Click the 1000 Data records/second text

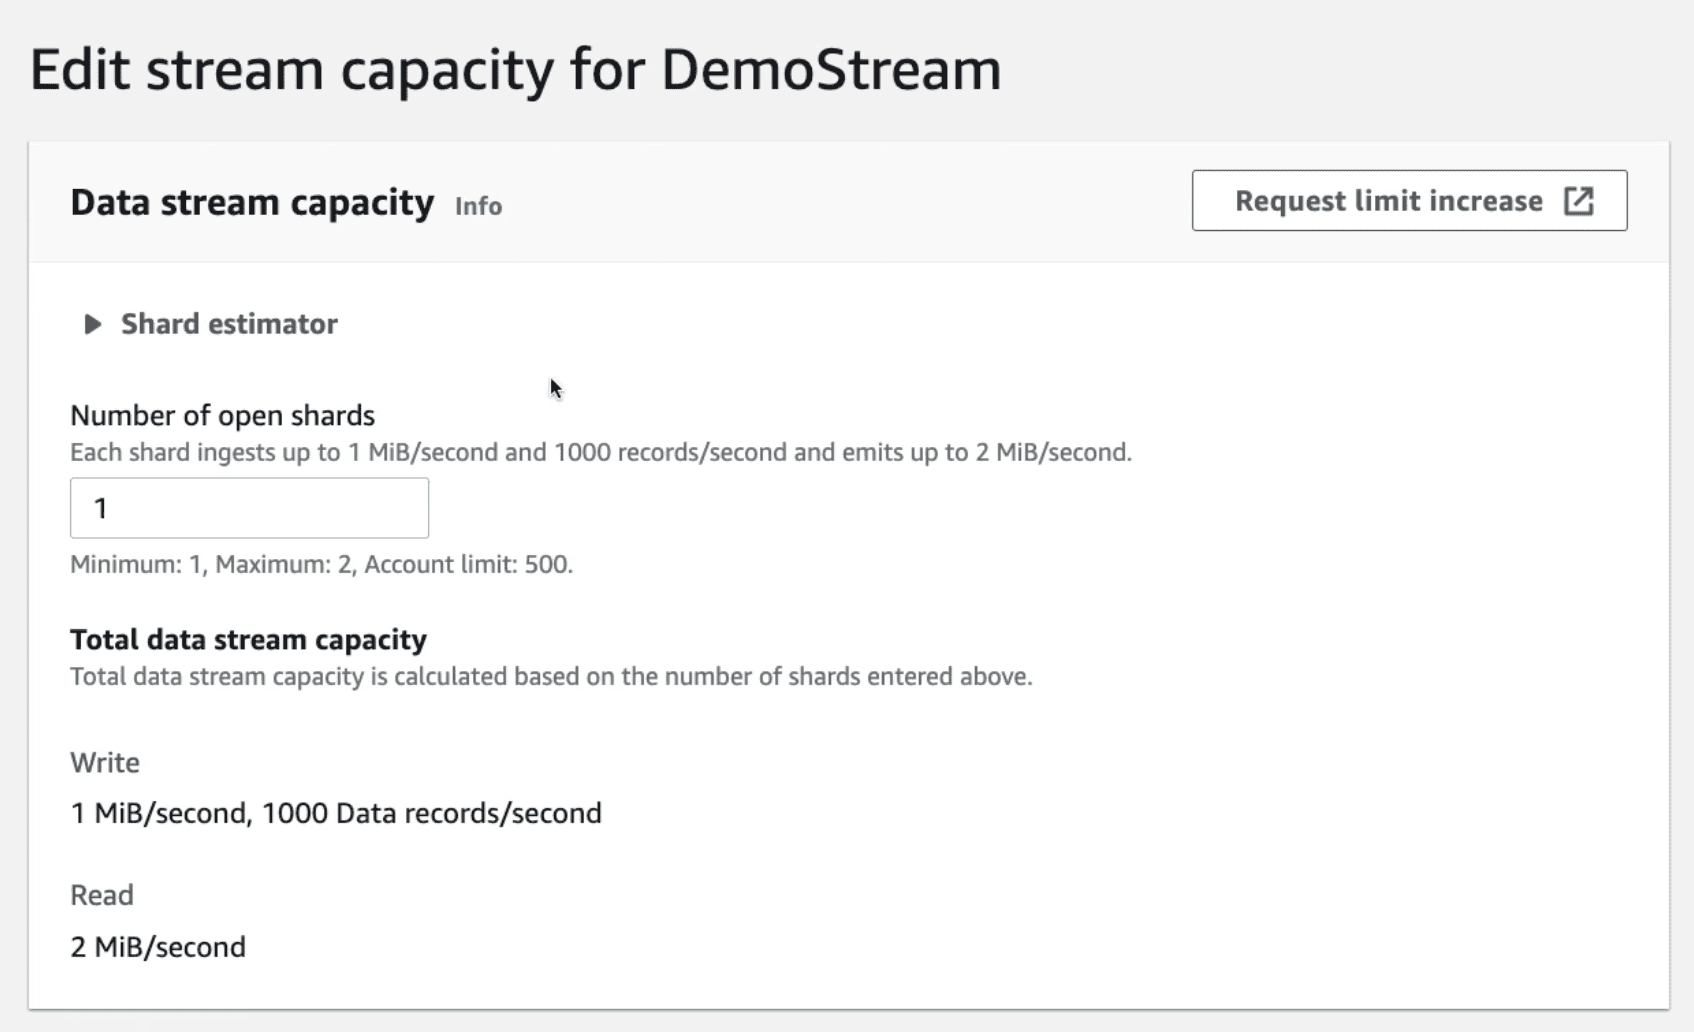431,813
